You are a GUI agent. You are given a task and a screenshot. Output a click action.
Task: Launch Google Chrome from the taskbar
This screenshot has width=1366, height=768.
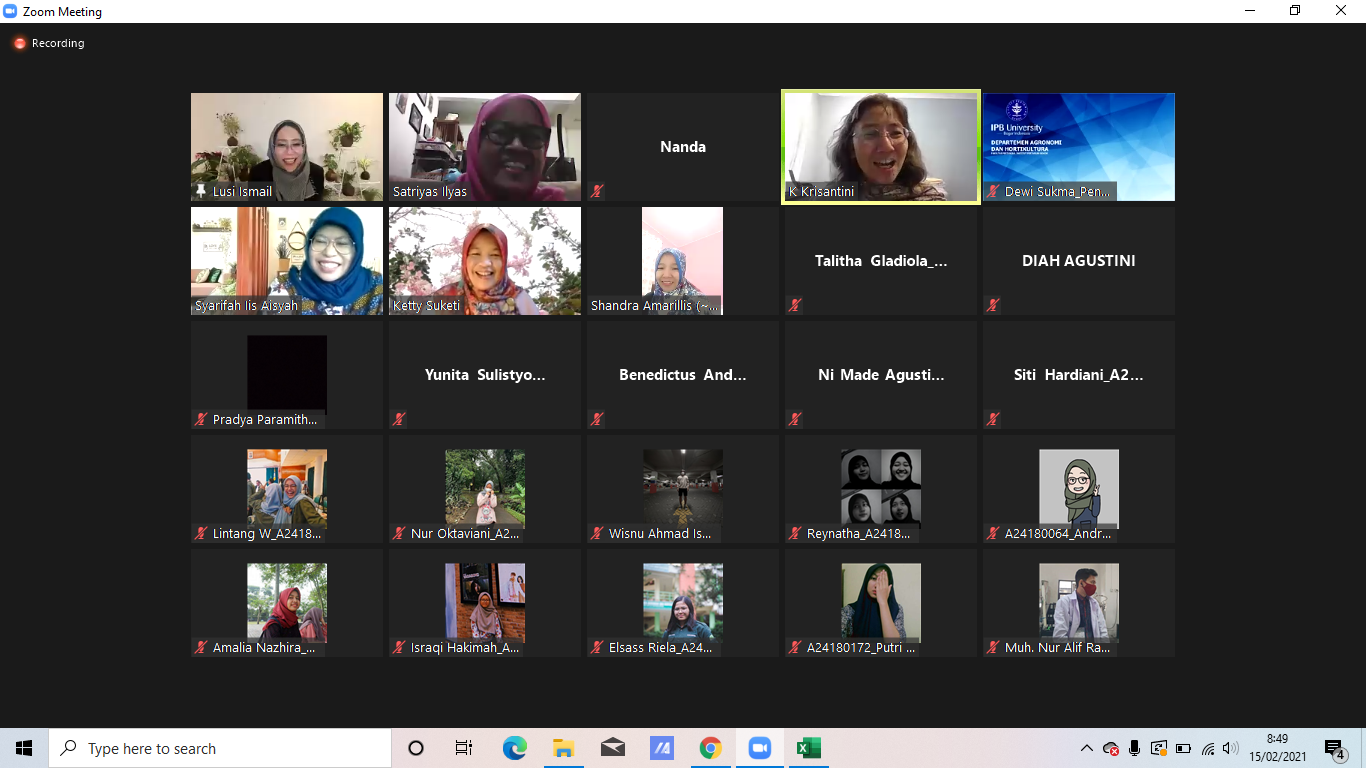coord(710,748)
